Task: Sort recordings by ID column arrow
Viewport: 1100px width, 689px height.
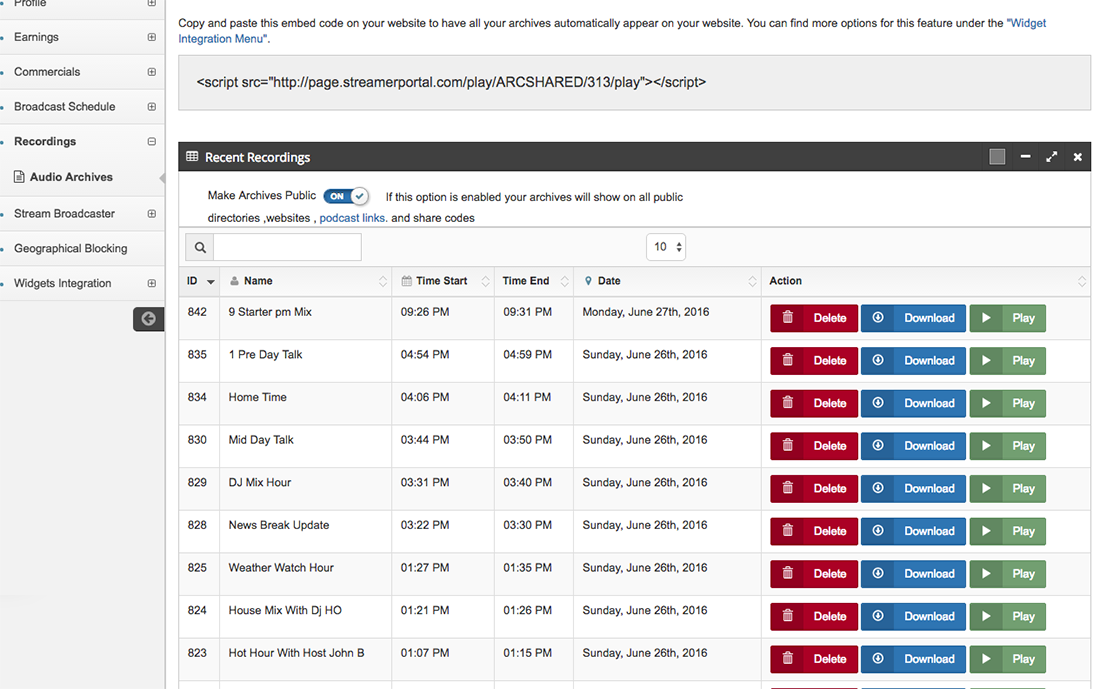Action: (210, 281)
